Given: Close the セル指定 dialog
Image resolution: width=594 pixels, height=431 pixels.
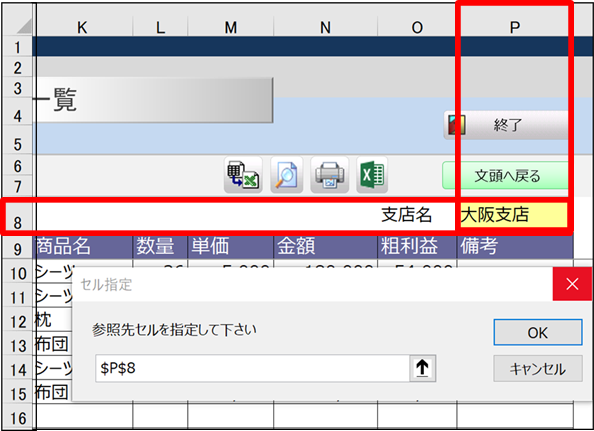Looking at the screenshot, I should [572, 284].
